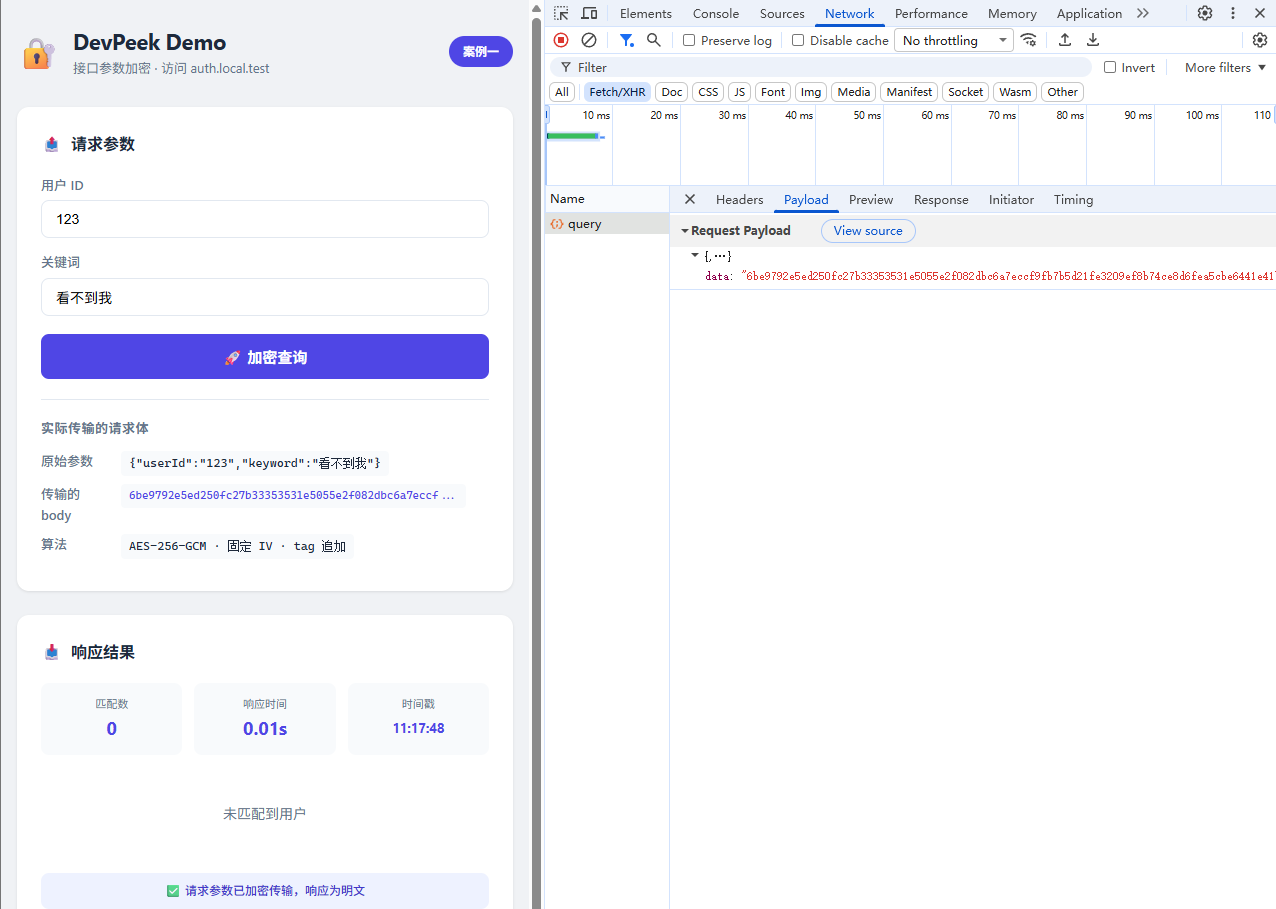Open network conditions wifi icon

click(1028, 40)
